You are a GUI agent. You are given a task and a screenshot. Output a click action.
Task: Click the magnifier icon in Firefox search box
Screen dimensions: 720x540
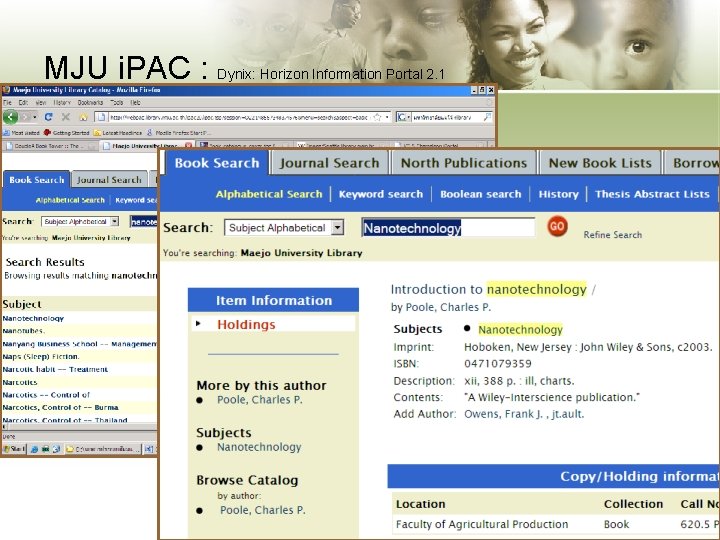coord(487,117)
